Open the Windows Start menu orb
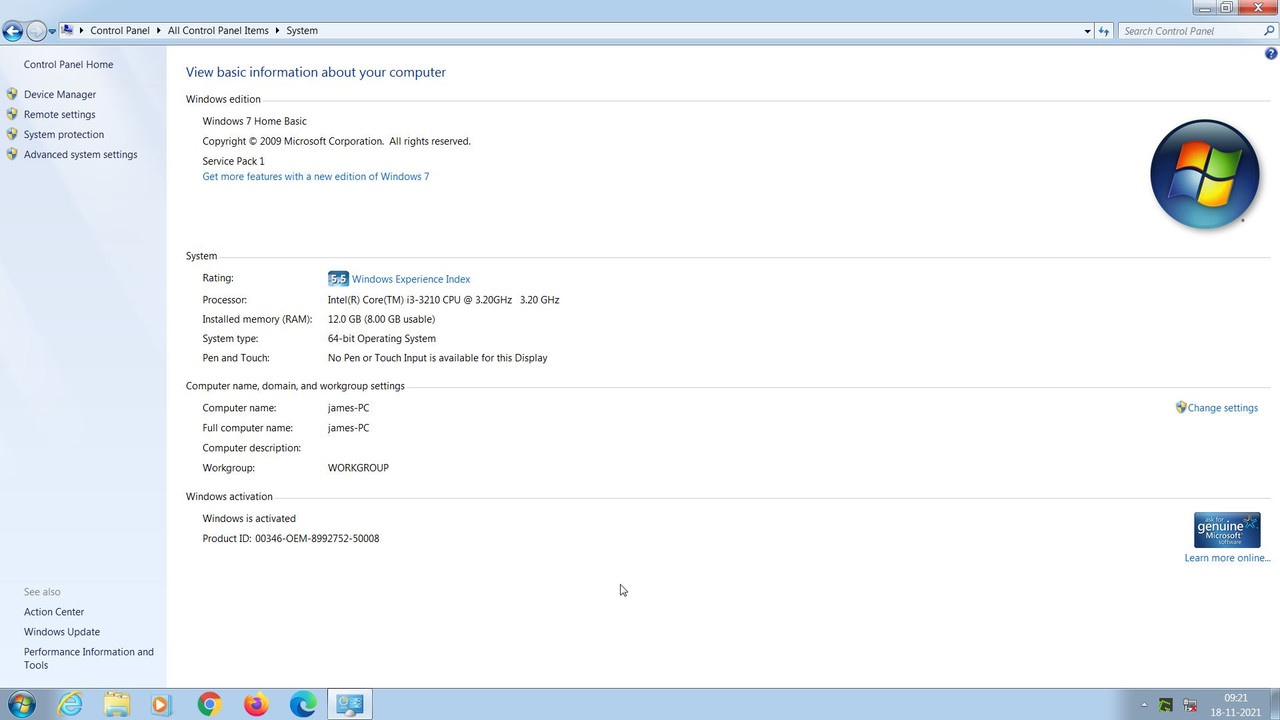This screenshot has width=1280, height=720. 21,704
